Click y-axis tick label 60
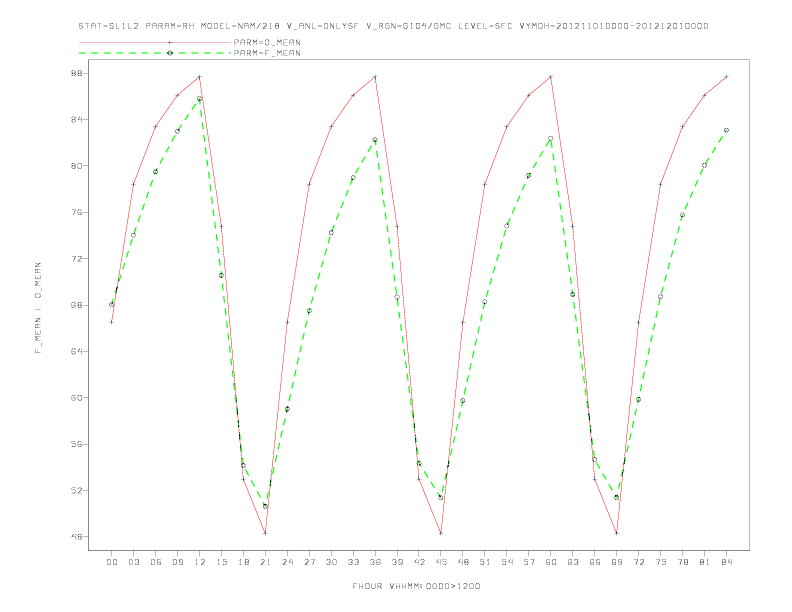 tap(76, 397)
